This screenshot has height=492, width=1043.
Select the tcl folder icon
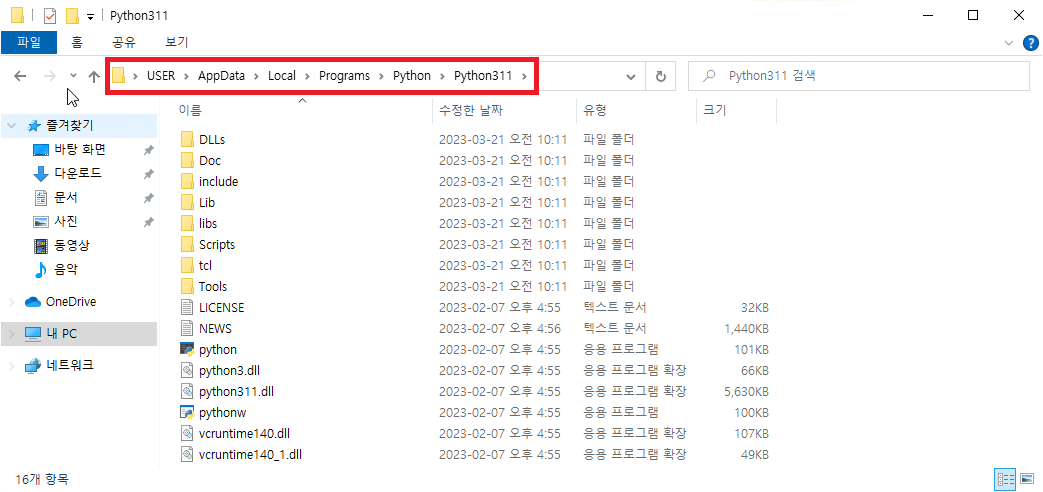pyautogui.click(x=187, y=265)
